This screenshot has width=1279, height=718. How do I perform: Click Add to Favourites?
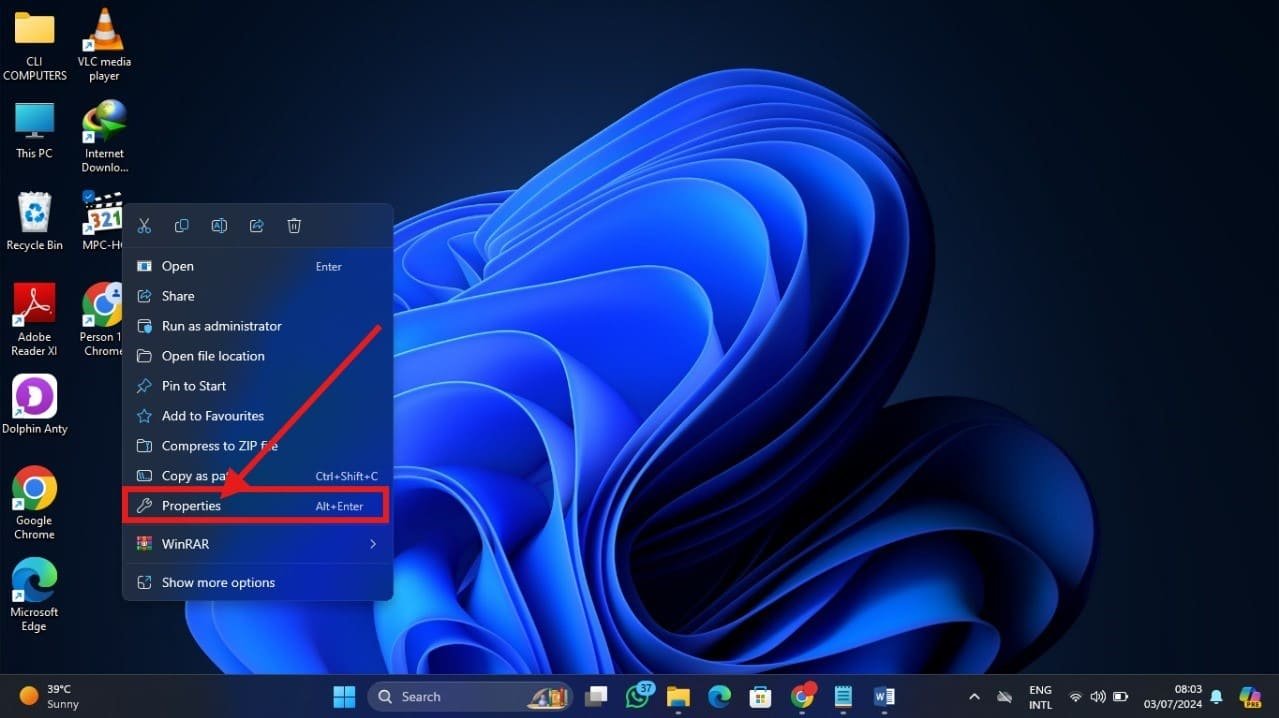coord(213,416)
